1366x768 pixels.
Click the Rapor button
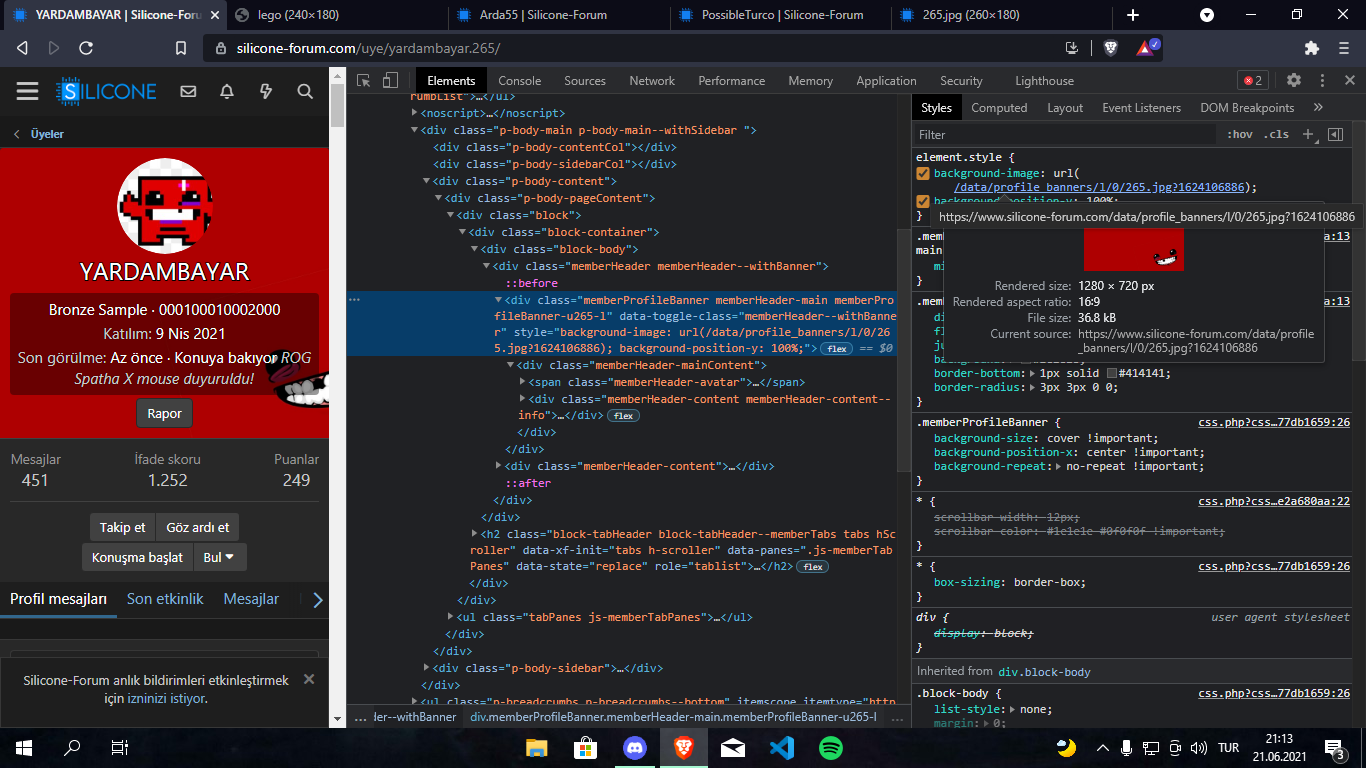click(x=164, y=413)
